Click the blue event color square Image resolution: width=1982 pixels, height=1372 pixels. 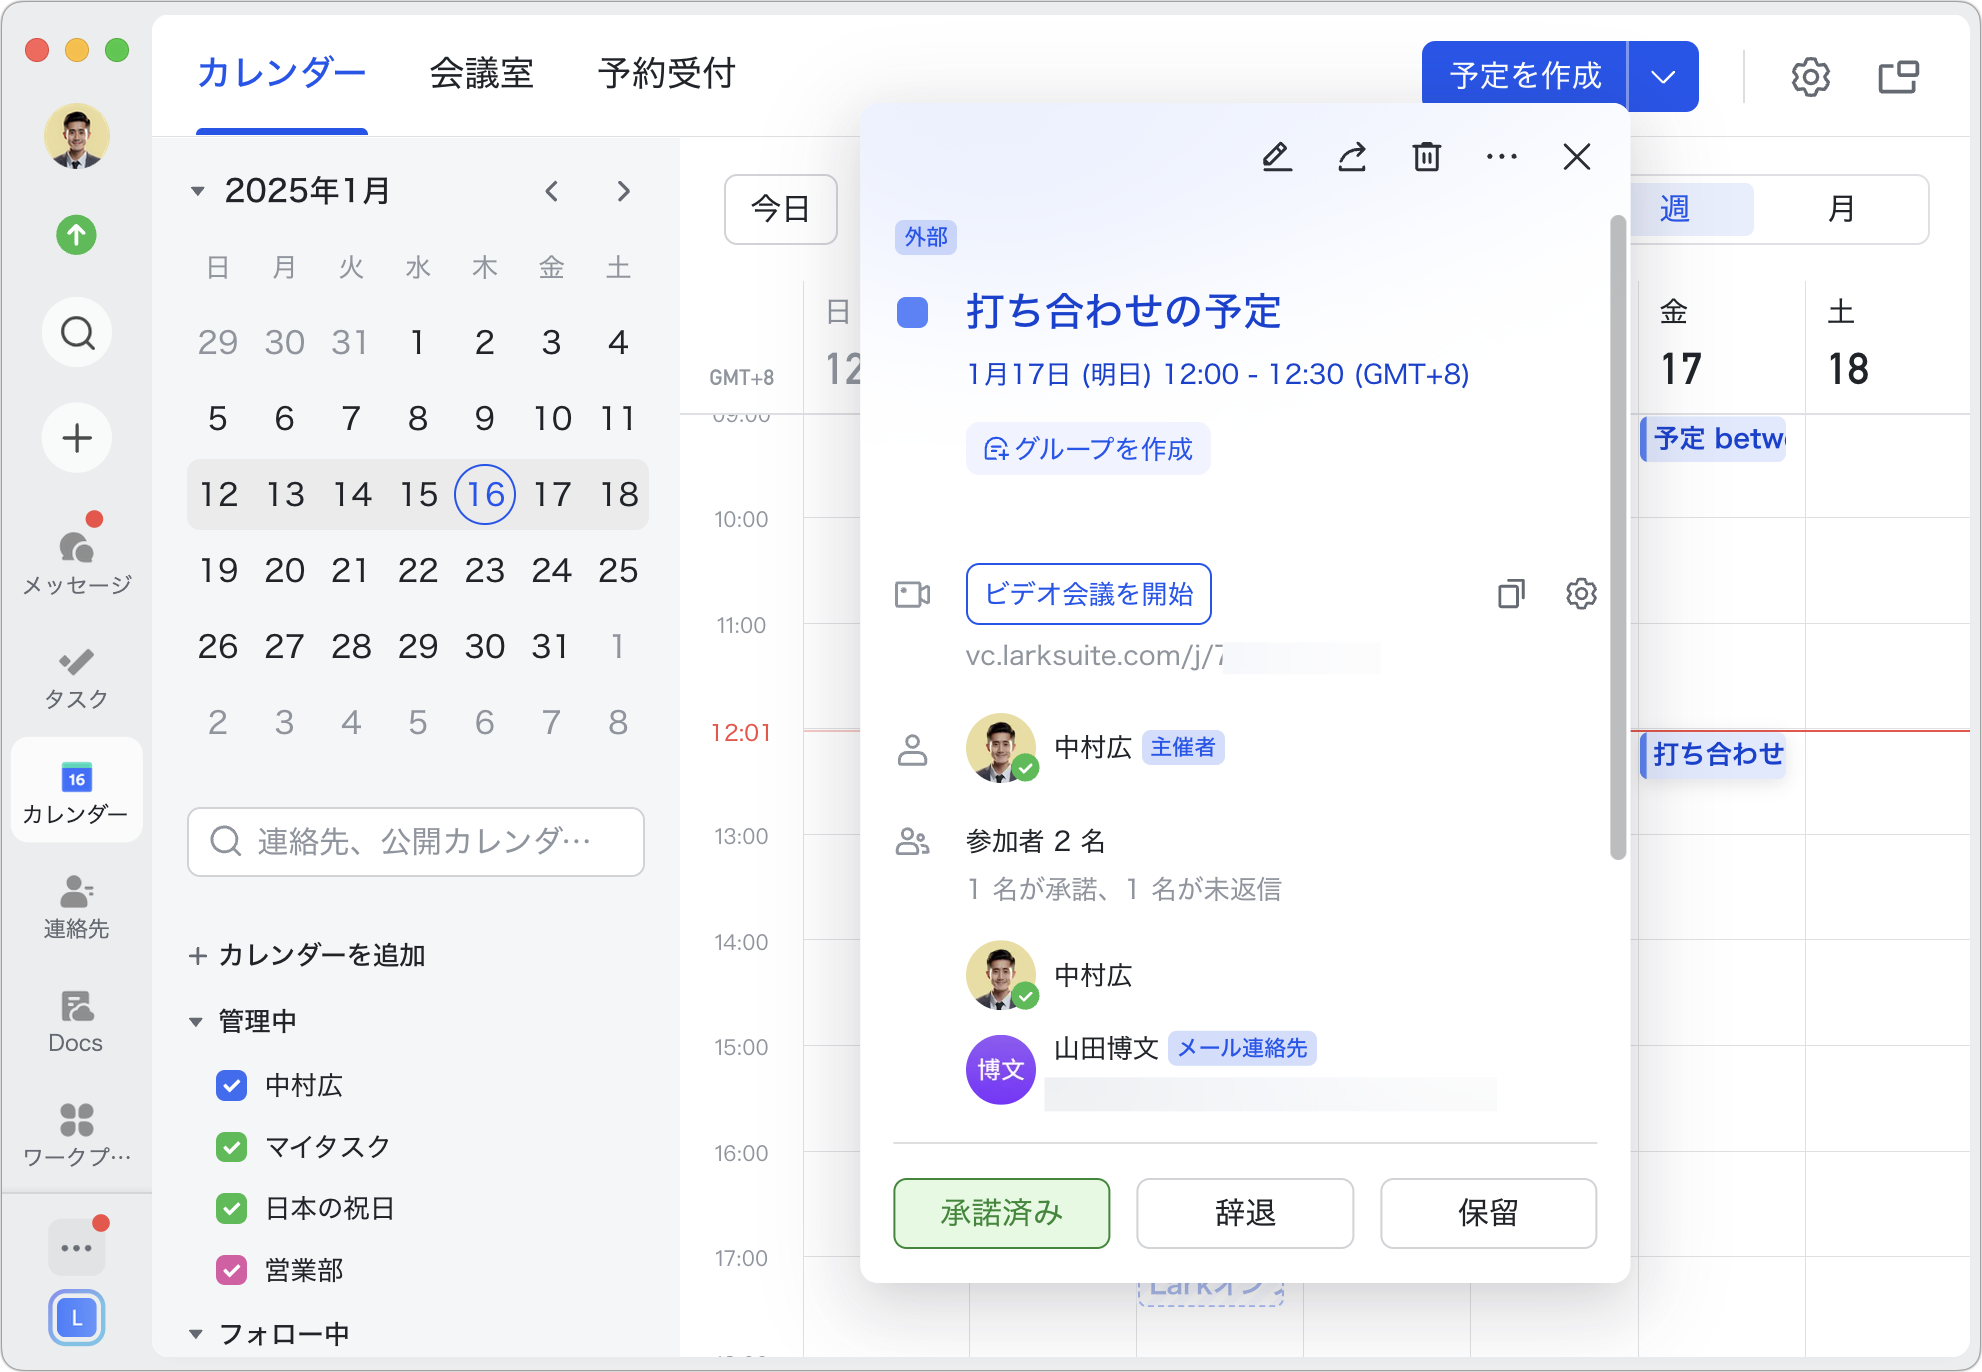(912, 312)
